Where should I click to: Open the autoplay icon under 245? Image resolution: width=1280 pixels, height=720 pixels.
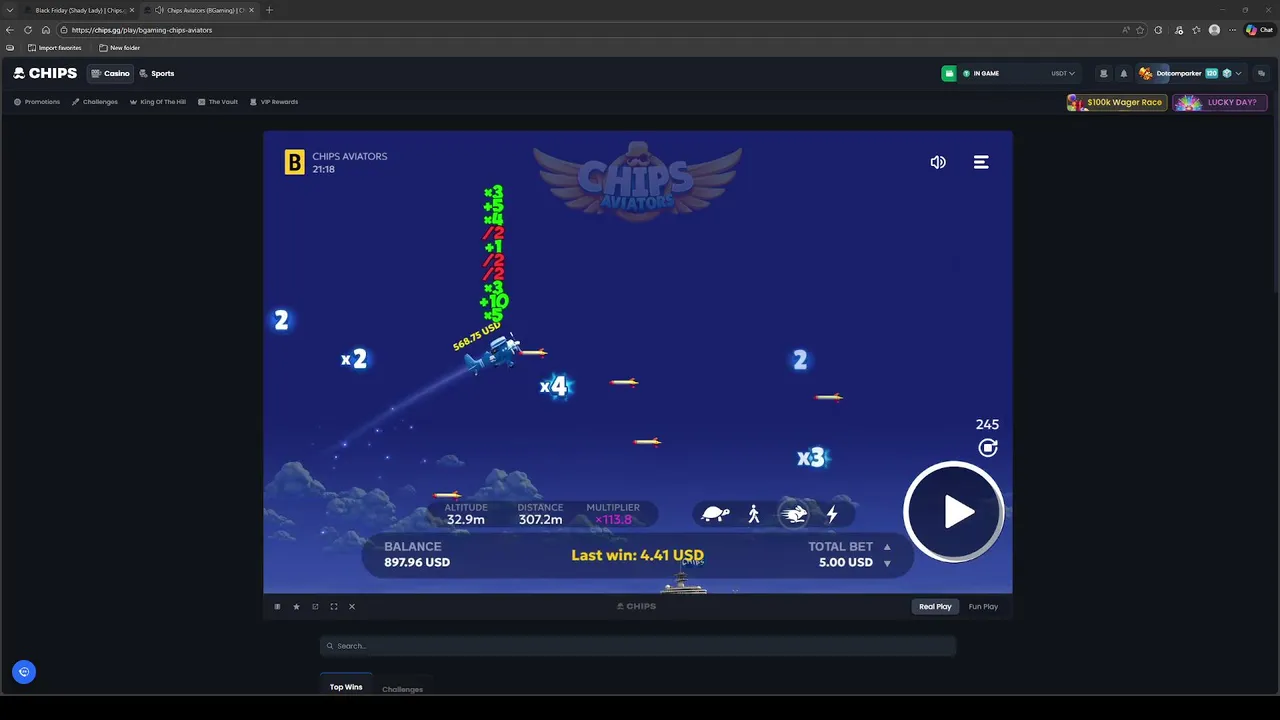coord(988,448)
